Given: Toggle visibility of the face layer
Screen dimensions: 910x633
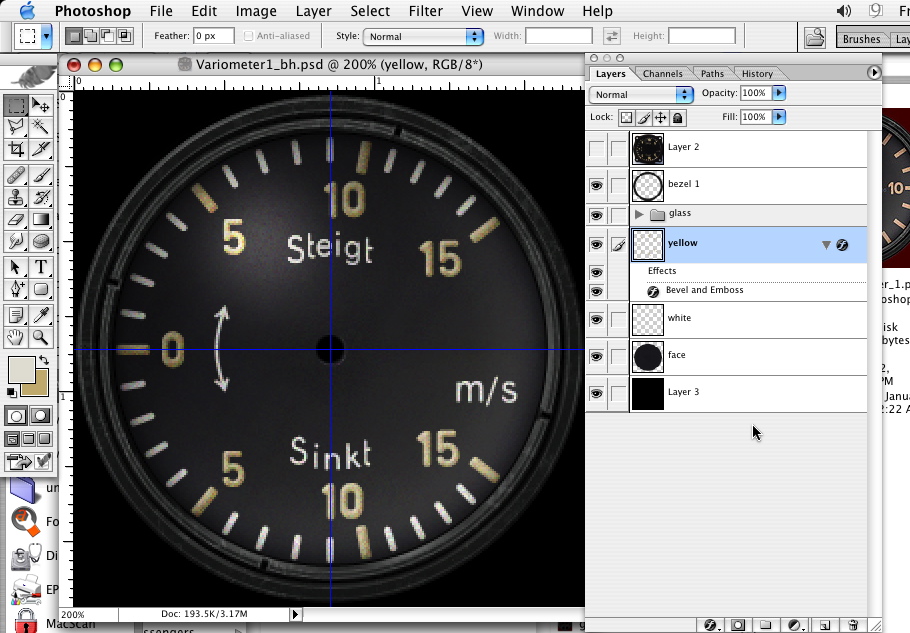Looking at the screenshot, I should (597, 356).
